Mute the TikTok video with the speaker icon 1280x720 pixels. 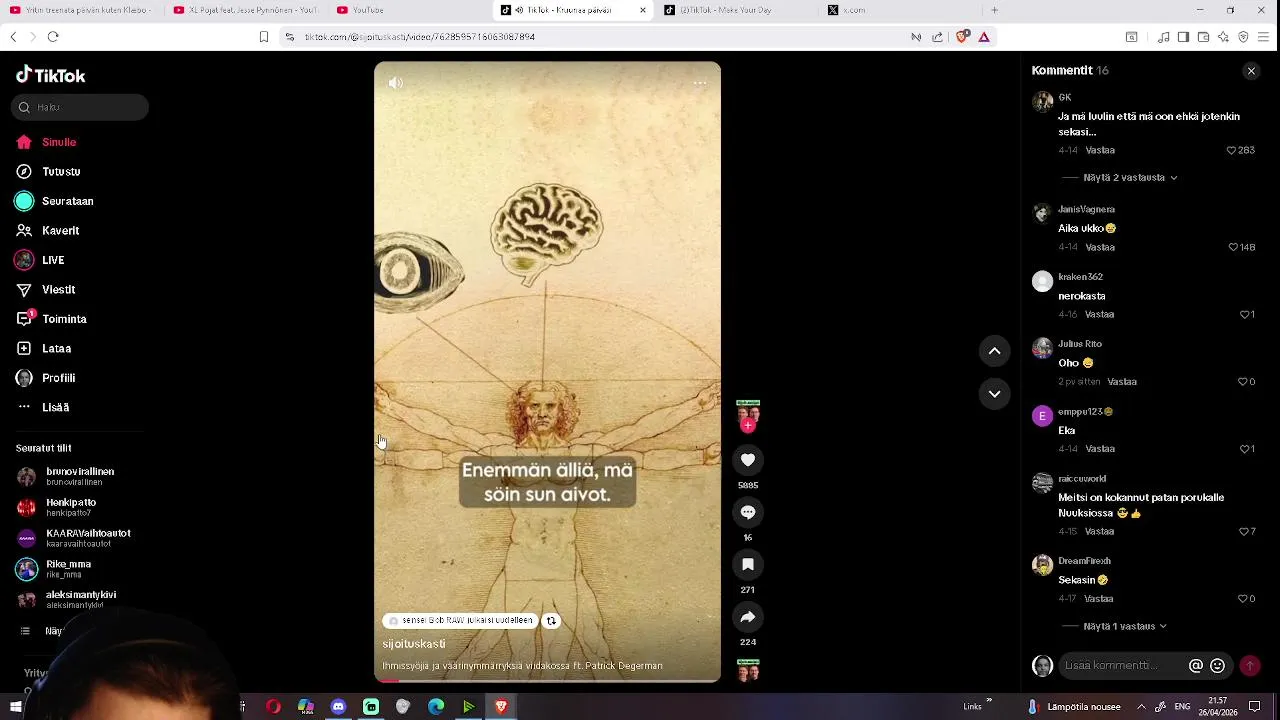pyautogui.click(x=396, y=83)
